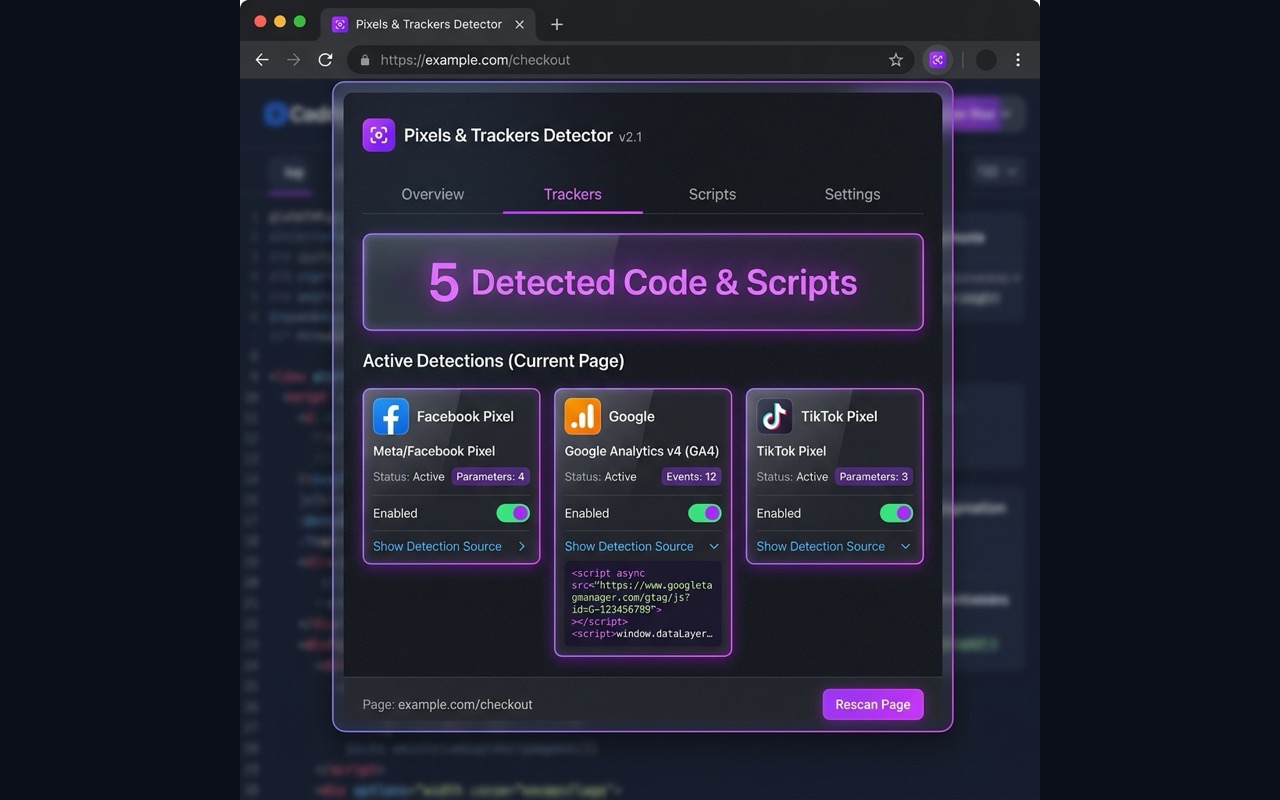Toggle TikTok Pixel detection source chevron
Viewport: 1280px width, 800px height.
click(905, 546)
